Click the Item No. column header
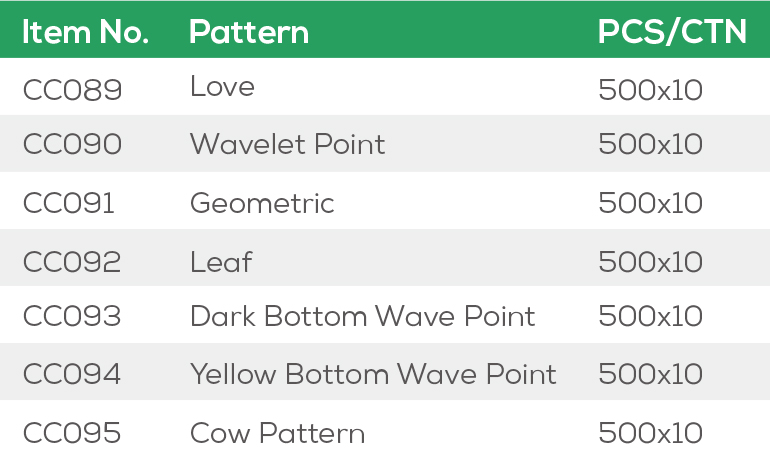This screenshot has height=457, width=770. coord(85,32)
